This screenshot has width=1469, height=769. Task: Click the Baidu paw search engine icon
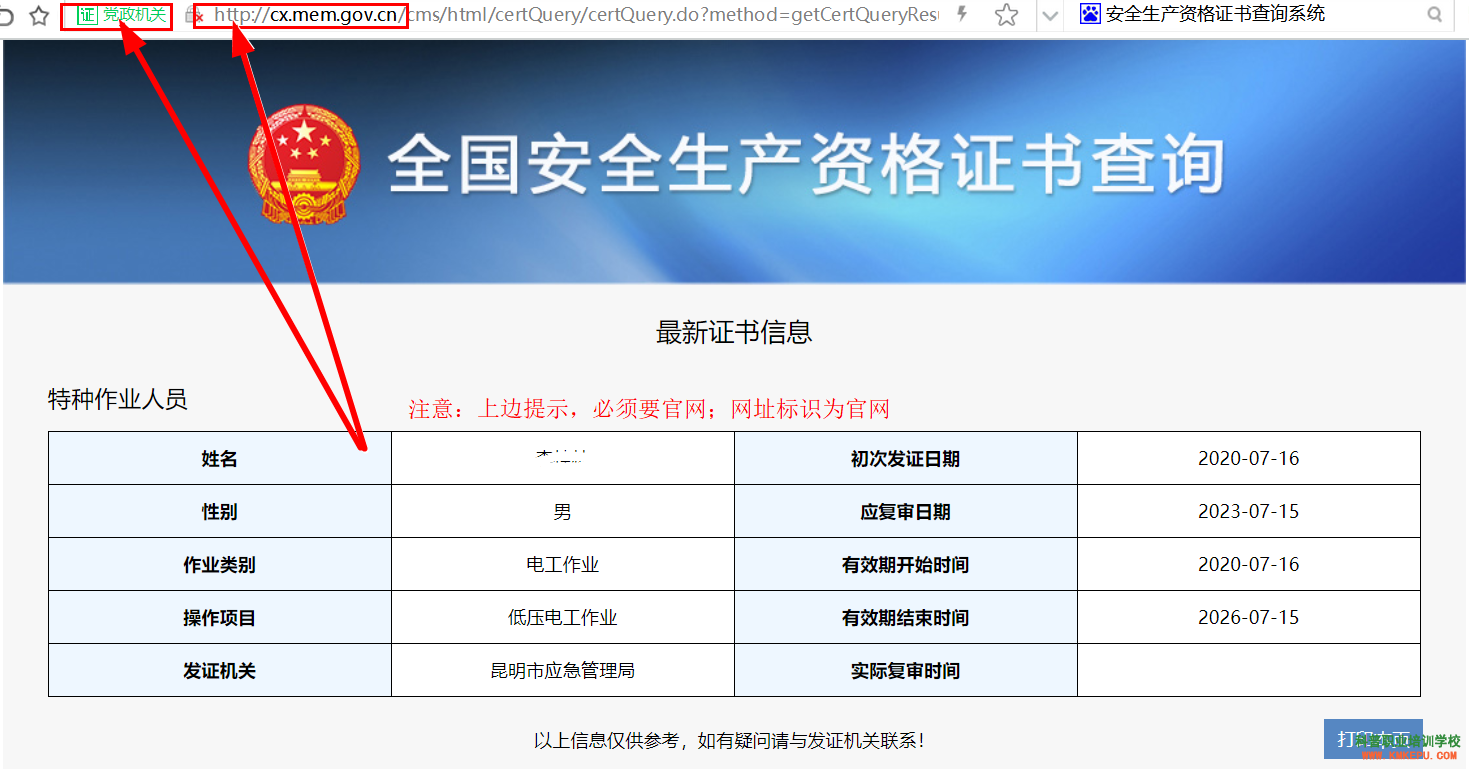point(1090,14)
